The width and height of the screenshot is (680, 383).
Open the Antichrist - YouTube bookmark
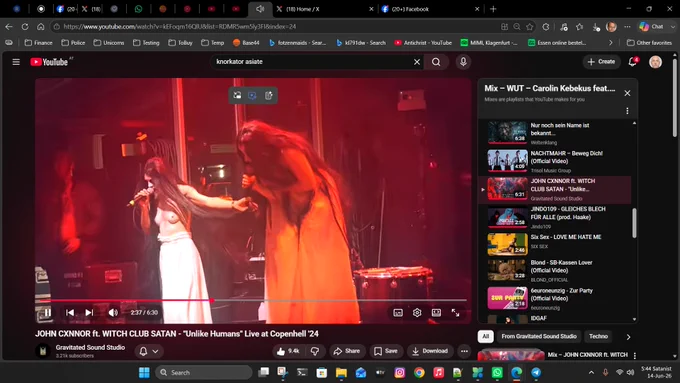coord(423,43)
